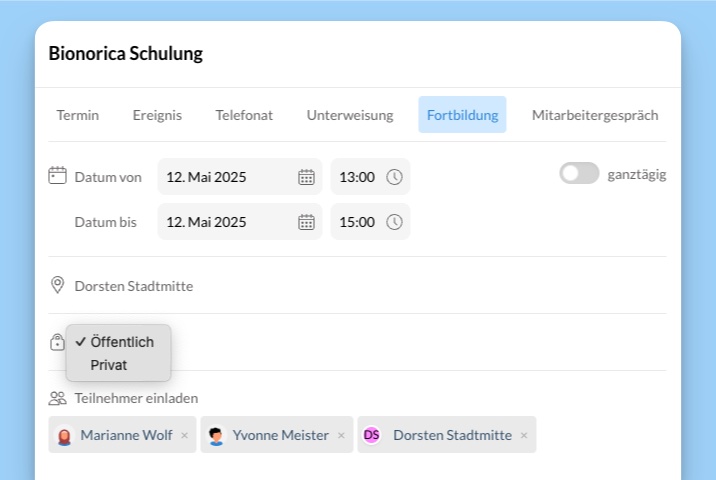Remove Yvonne Meister from participants
The height and width of the screenshot is (480, 716).
[341, 435]
